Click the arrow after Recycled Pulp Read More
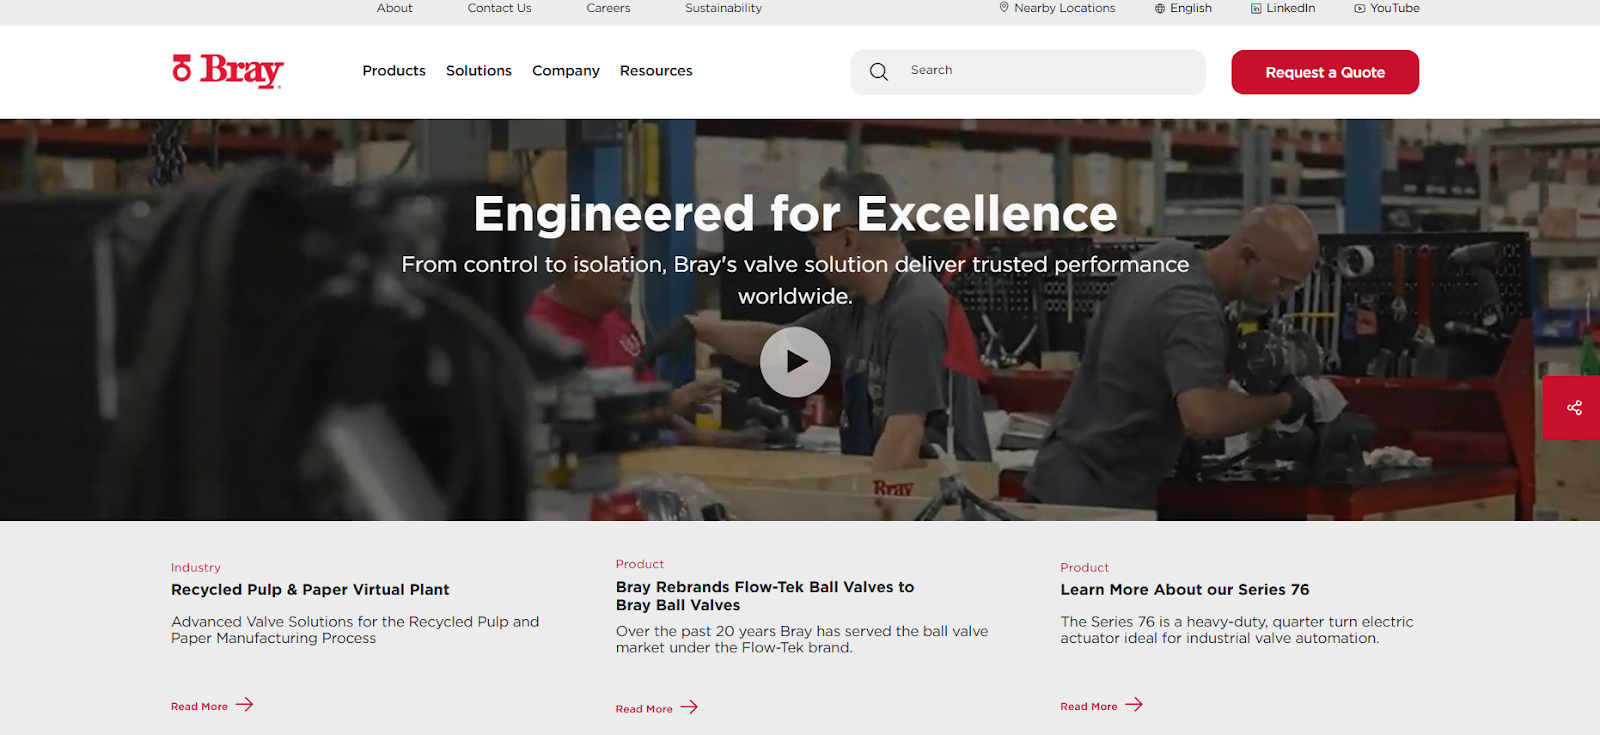The image size is (1600, 735). tap(244, 705)
